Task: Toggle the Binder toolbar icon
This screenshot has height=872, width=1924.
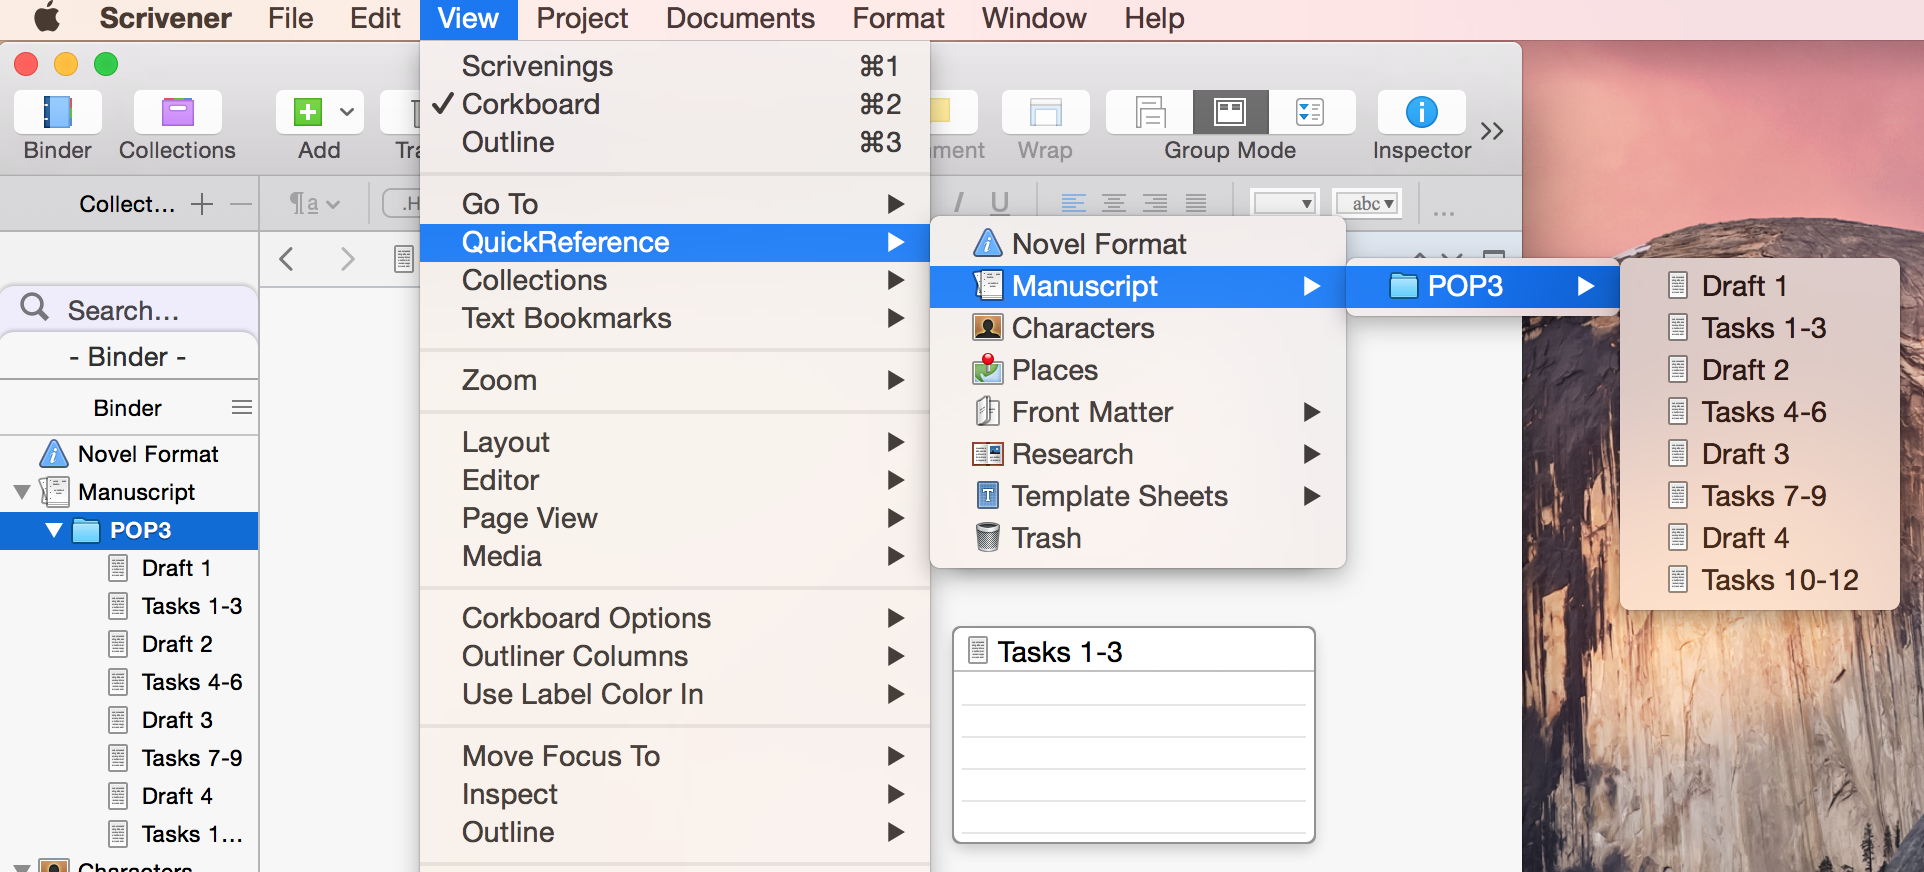Action: pyautogui.click(x=58, y=112)
